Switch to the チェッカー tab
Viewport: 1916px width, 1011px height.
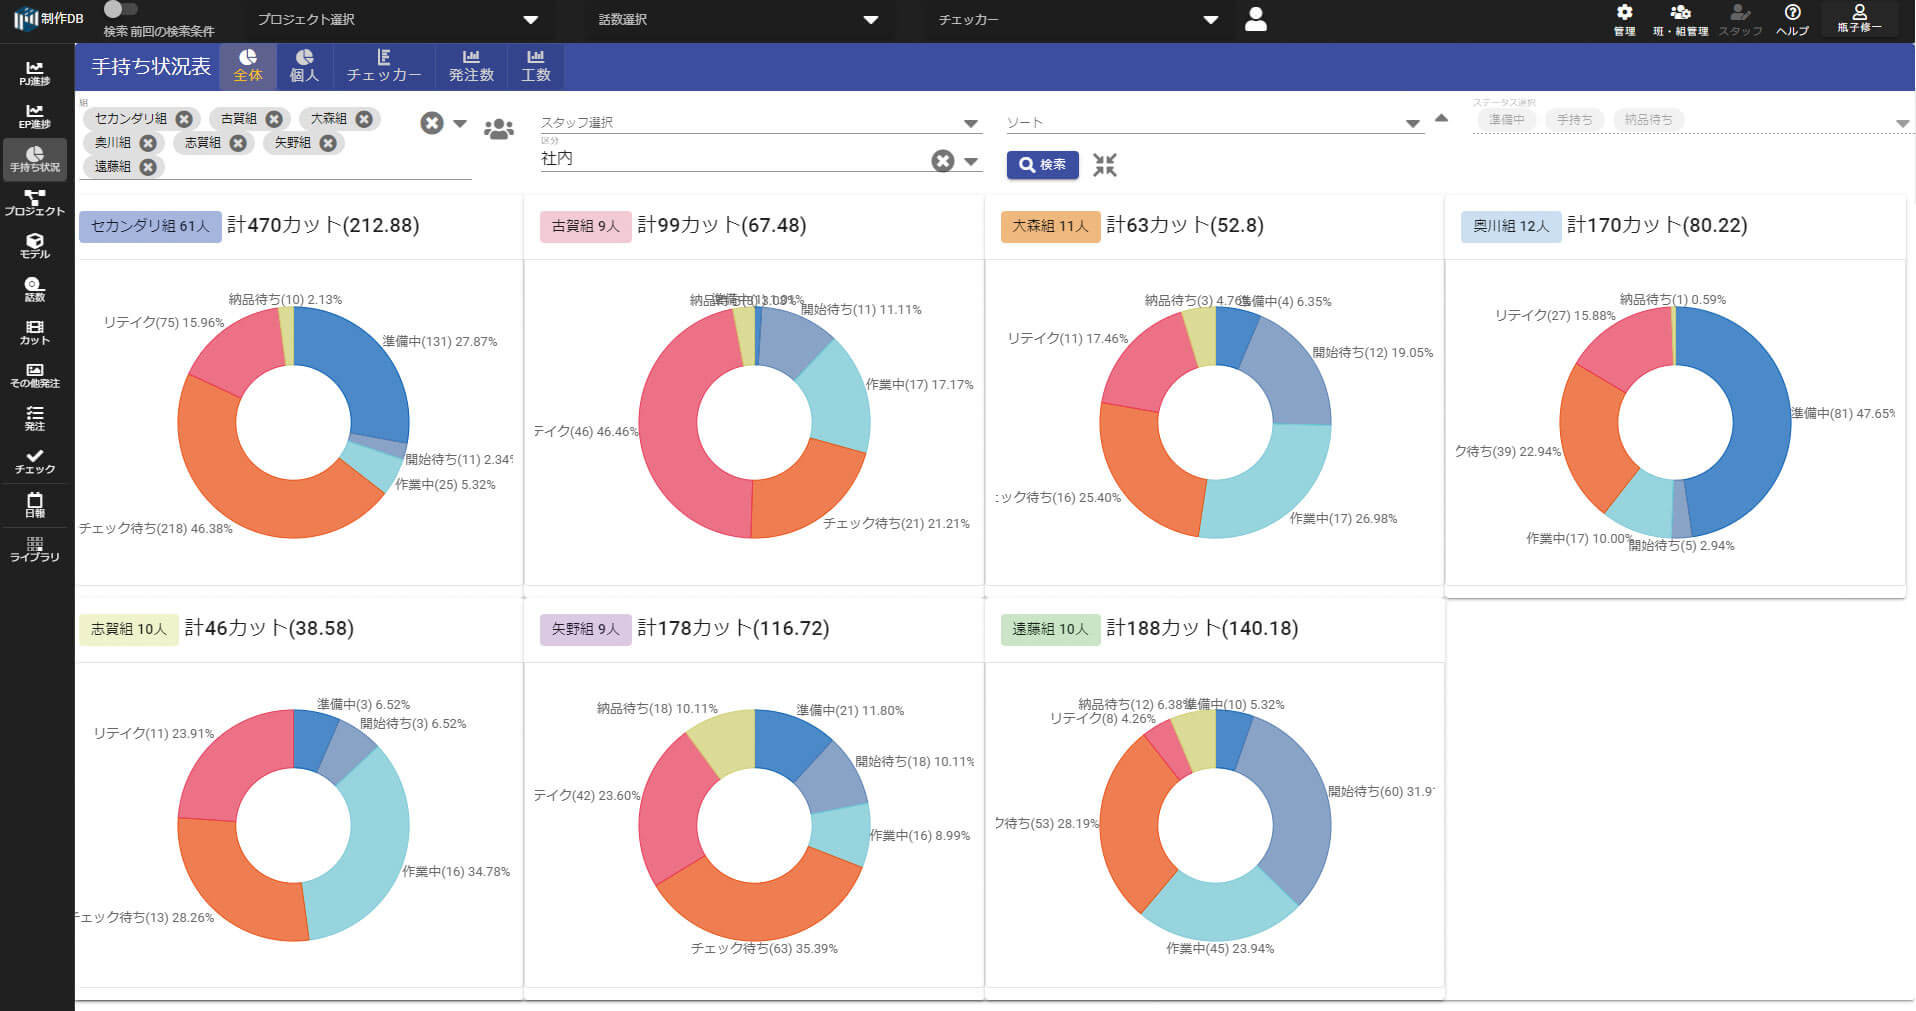(384, 66)
